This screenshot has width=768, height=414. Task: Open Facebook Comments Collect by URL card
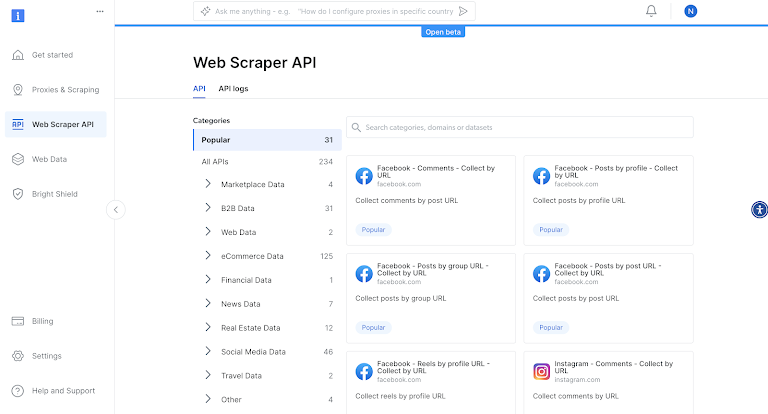click(x=431, y=200)
